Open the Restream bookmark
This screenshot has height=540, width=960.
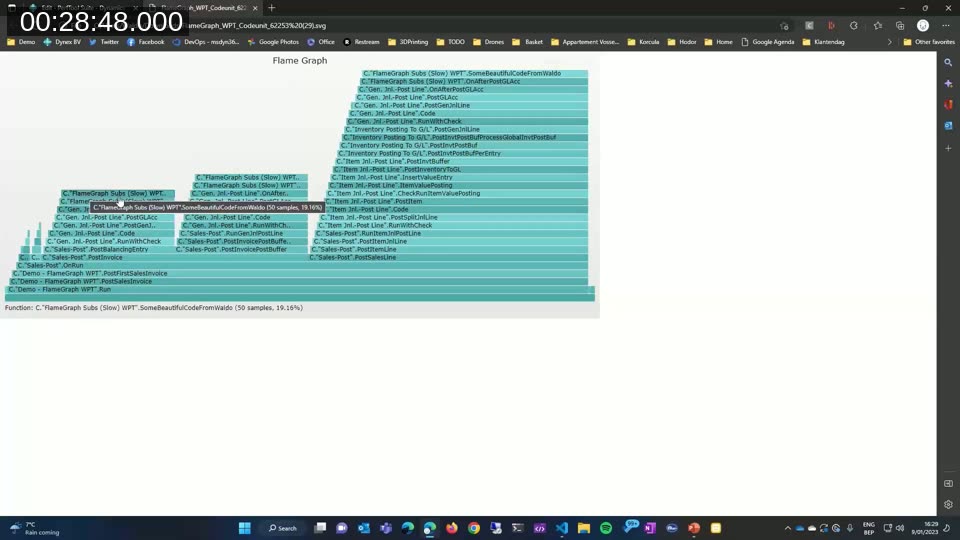(x=361, y=42)
